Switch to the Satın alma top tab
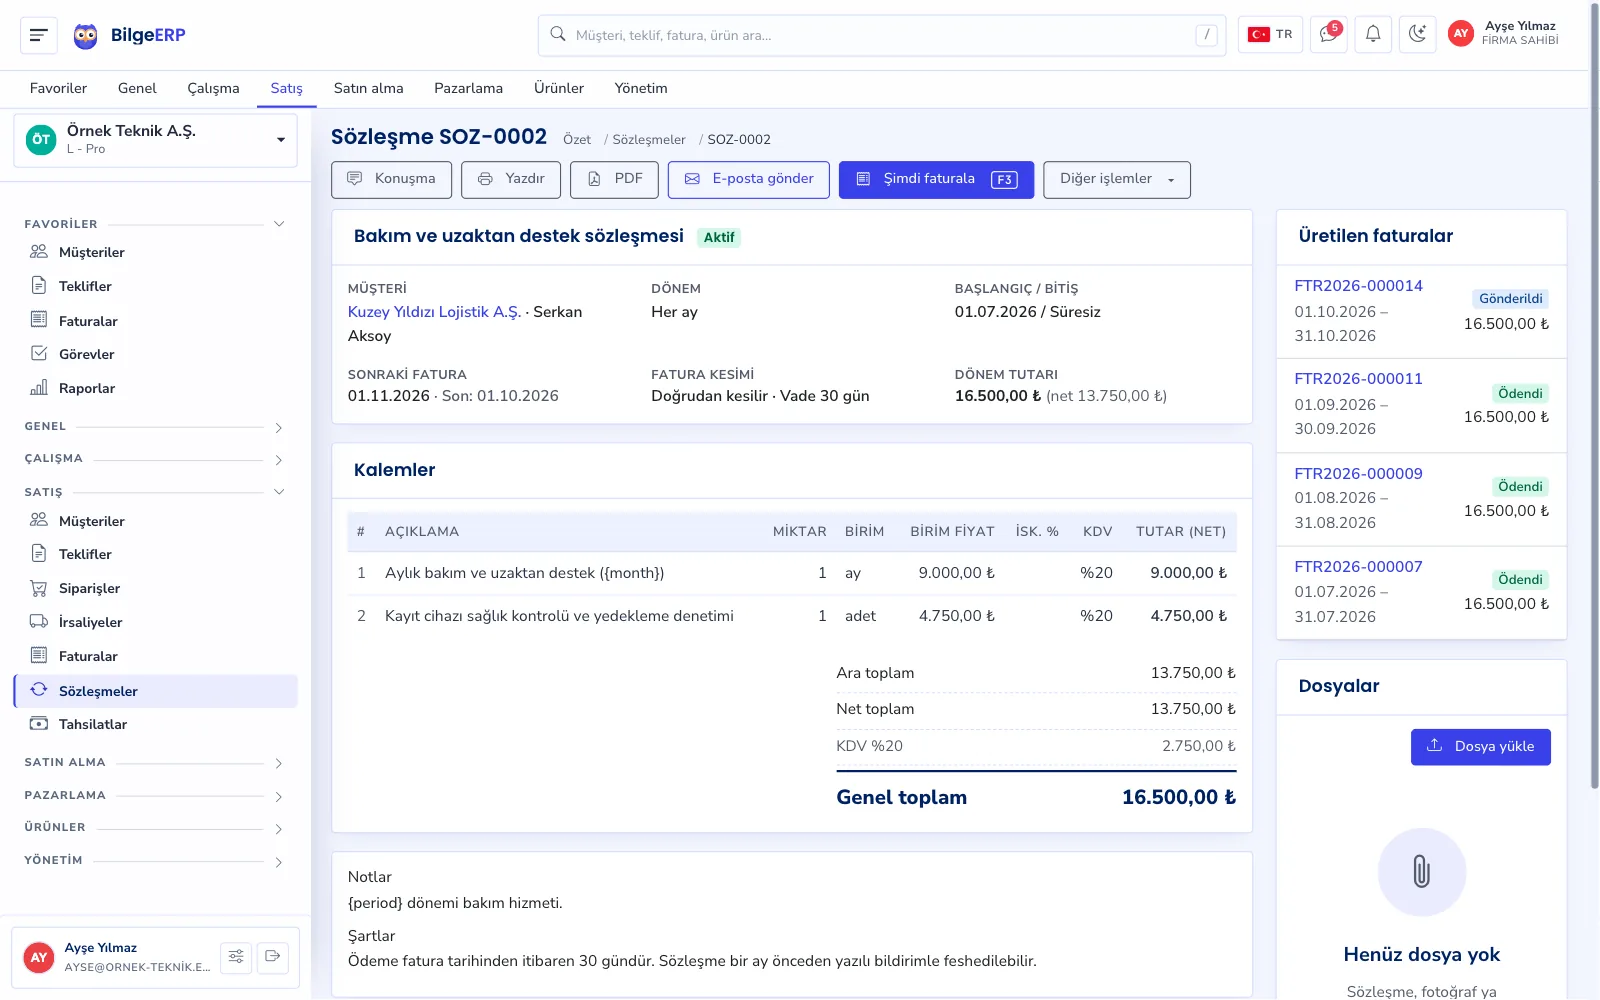Screen dimensions: 1600x1000 [x=369, y=88]
